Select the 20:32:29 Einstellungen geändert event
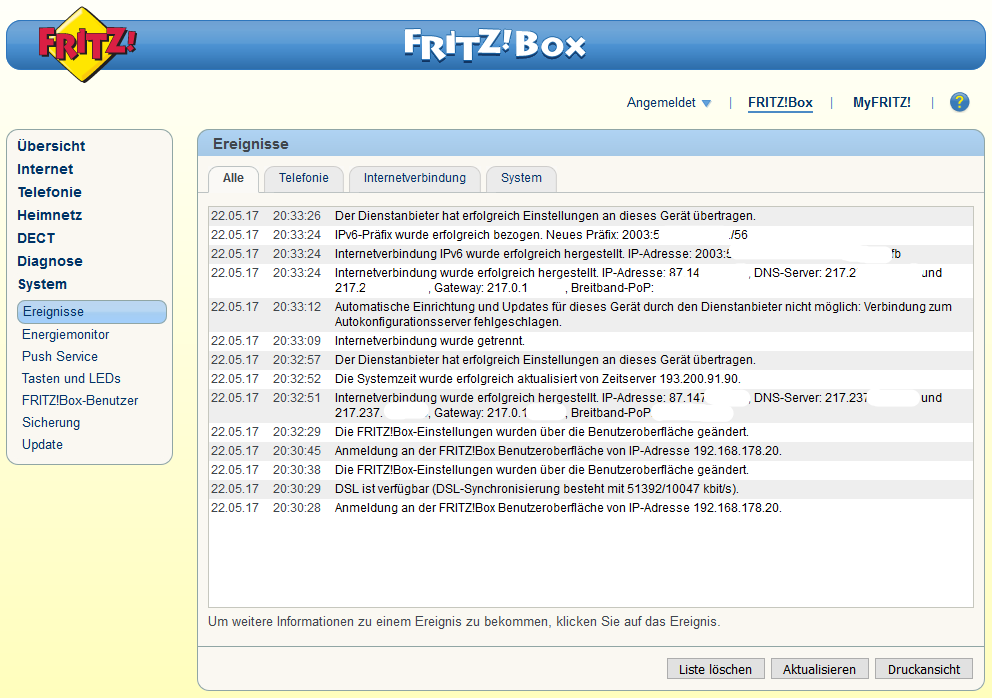 click(591, 432)
